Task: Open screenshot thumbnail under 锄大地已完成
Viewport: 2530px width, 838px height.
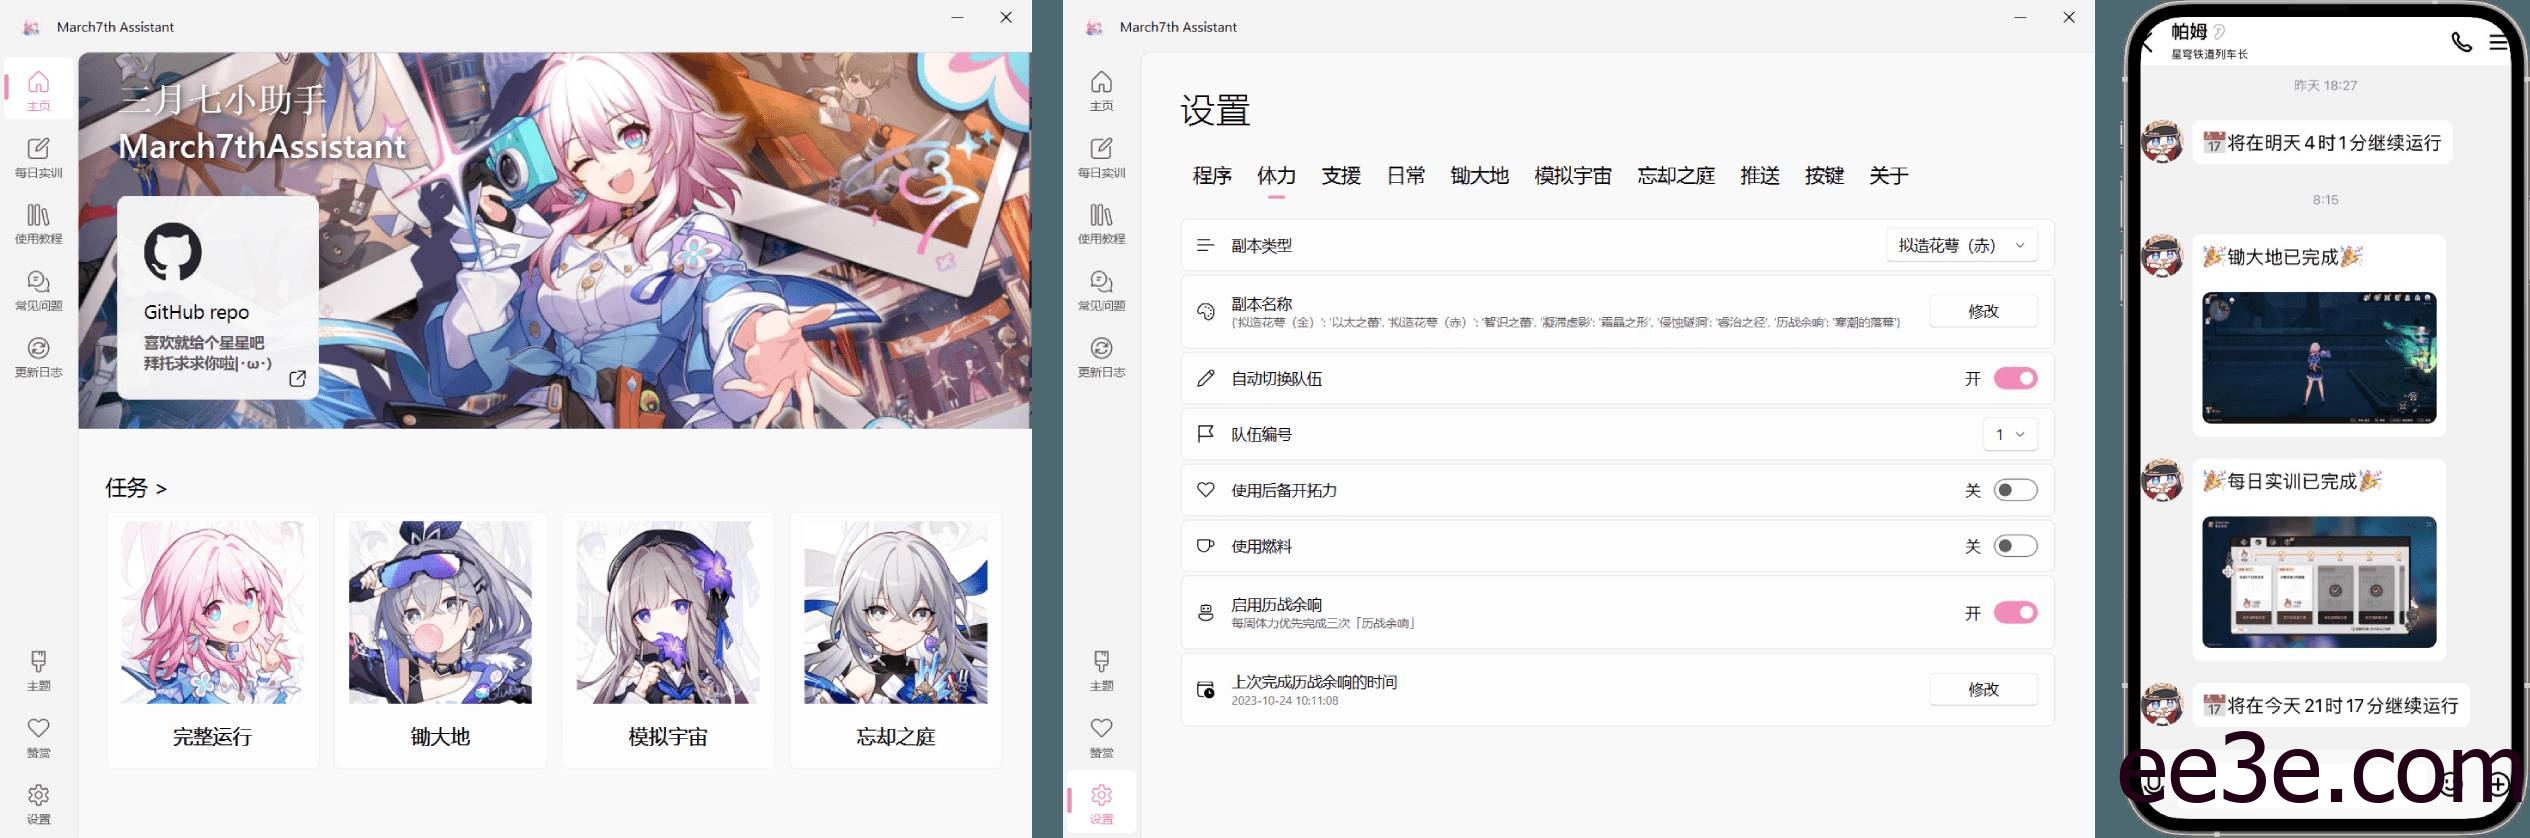Action: point(2319,358)
